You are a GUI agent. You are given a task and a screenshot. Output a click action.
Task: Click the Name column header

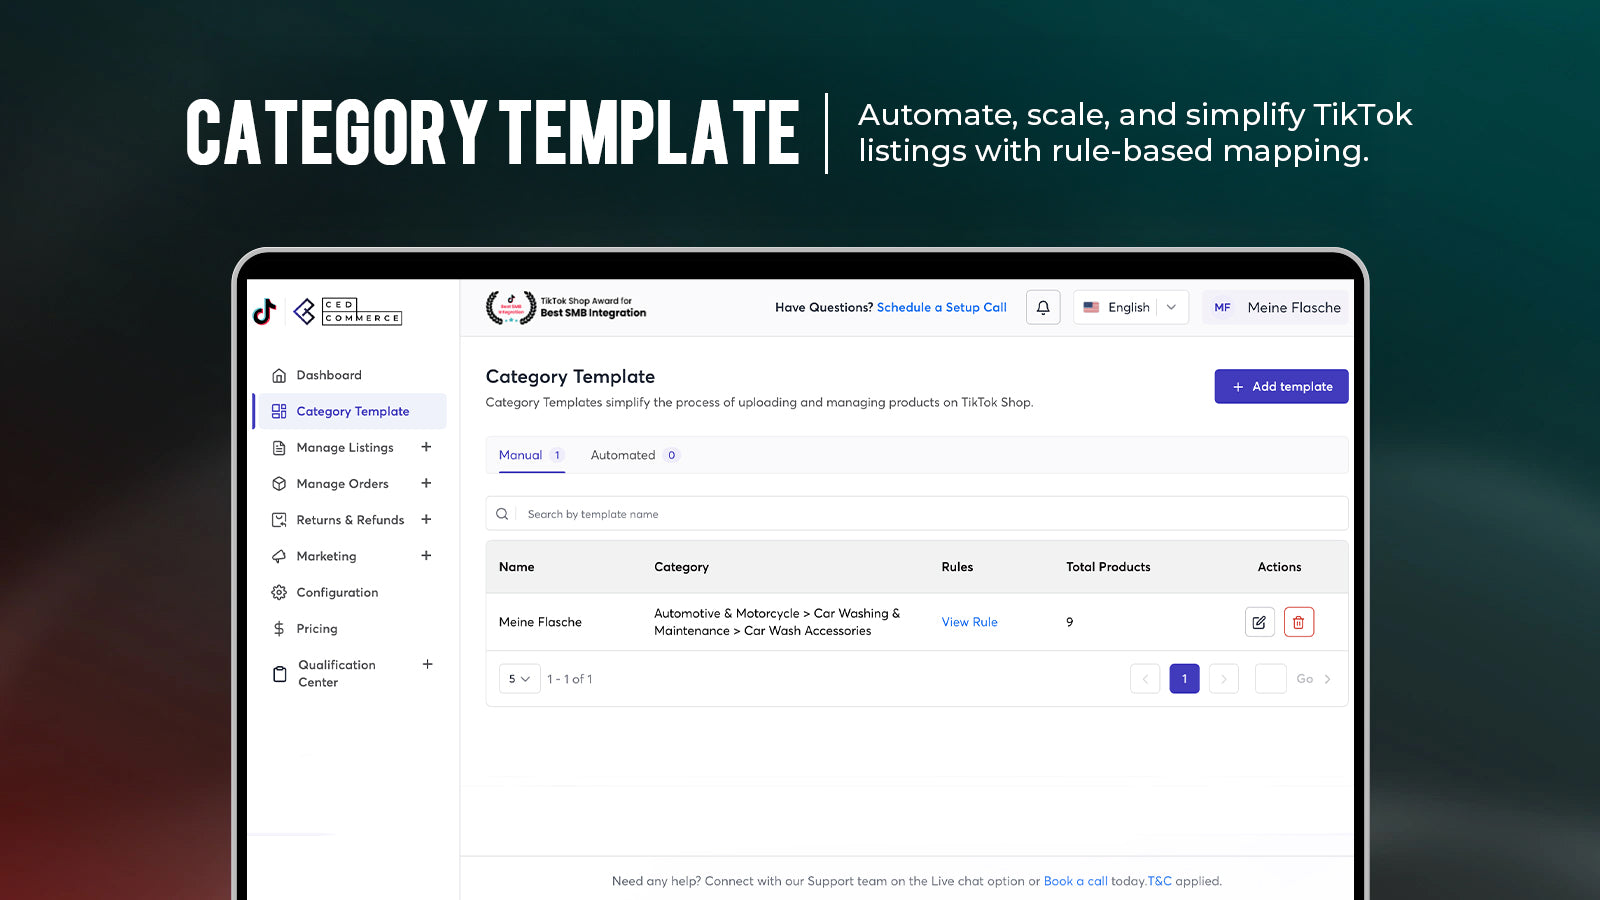tap(516, 567)
